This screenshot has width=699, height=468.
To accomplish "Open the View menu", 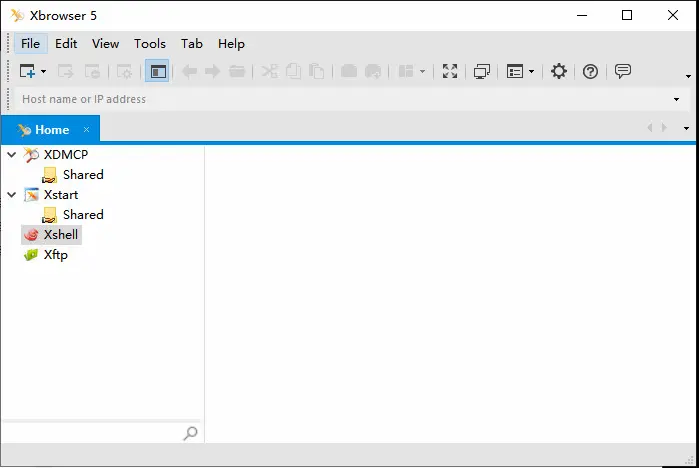I will pos(106,44).
